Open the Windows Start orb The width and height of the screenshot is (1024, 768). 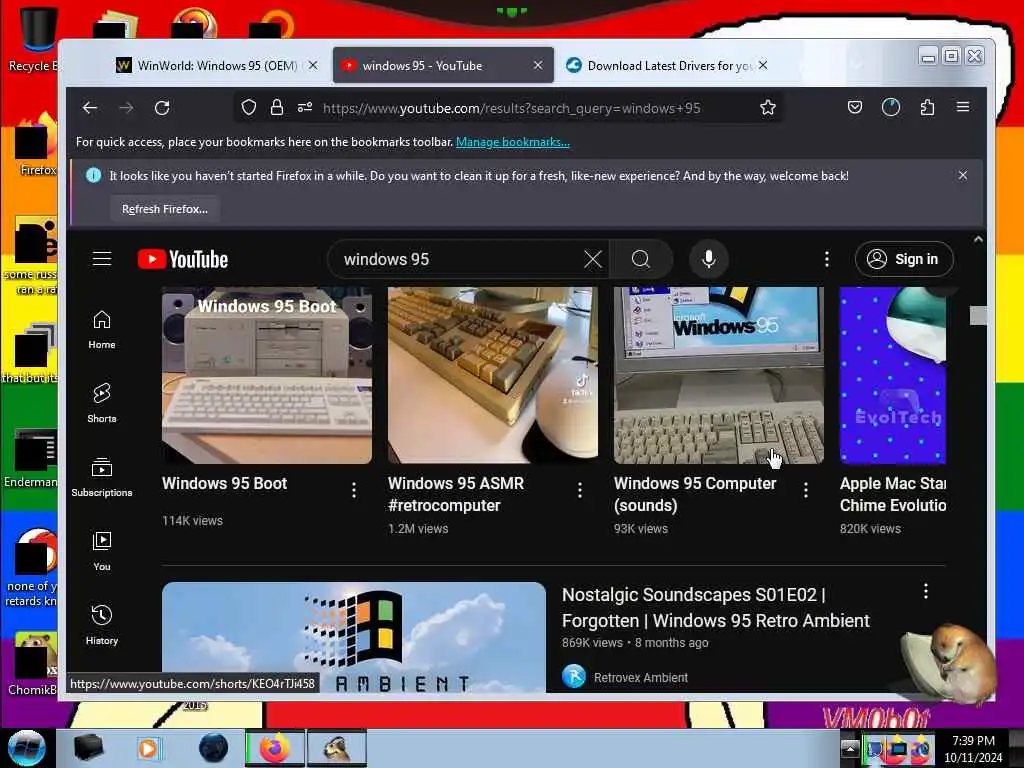26,748
